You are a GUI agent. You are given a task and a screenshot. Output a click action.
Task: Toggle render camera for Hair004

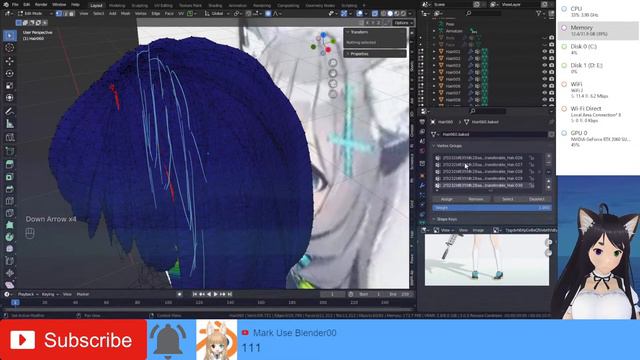(x=551, y=72)
